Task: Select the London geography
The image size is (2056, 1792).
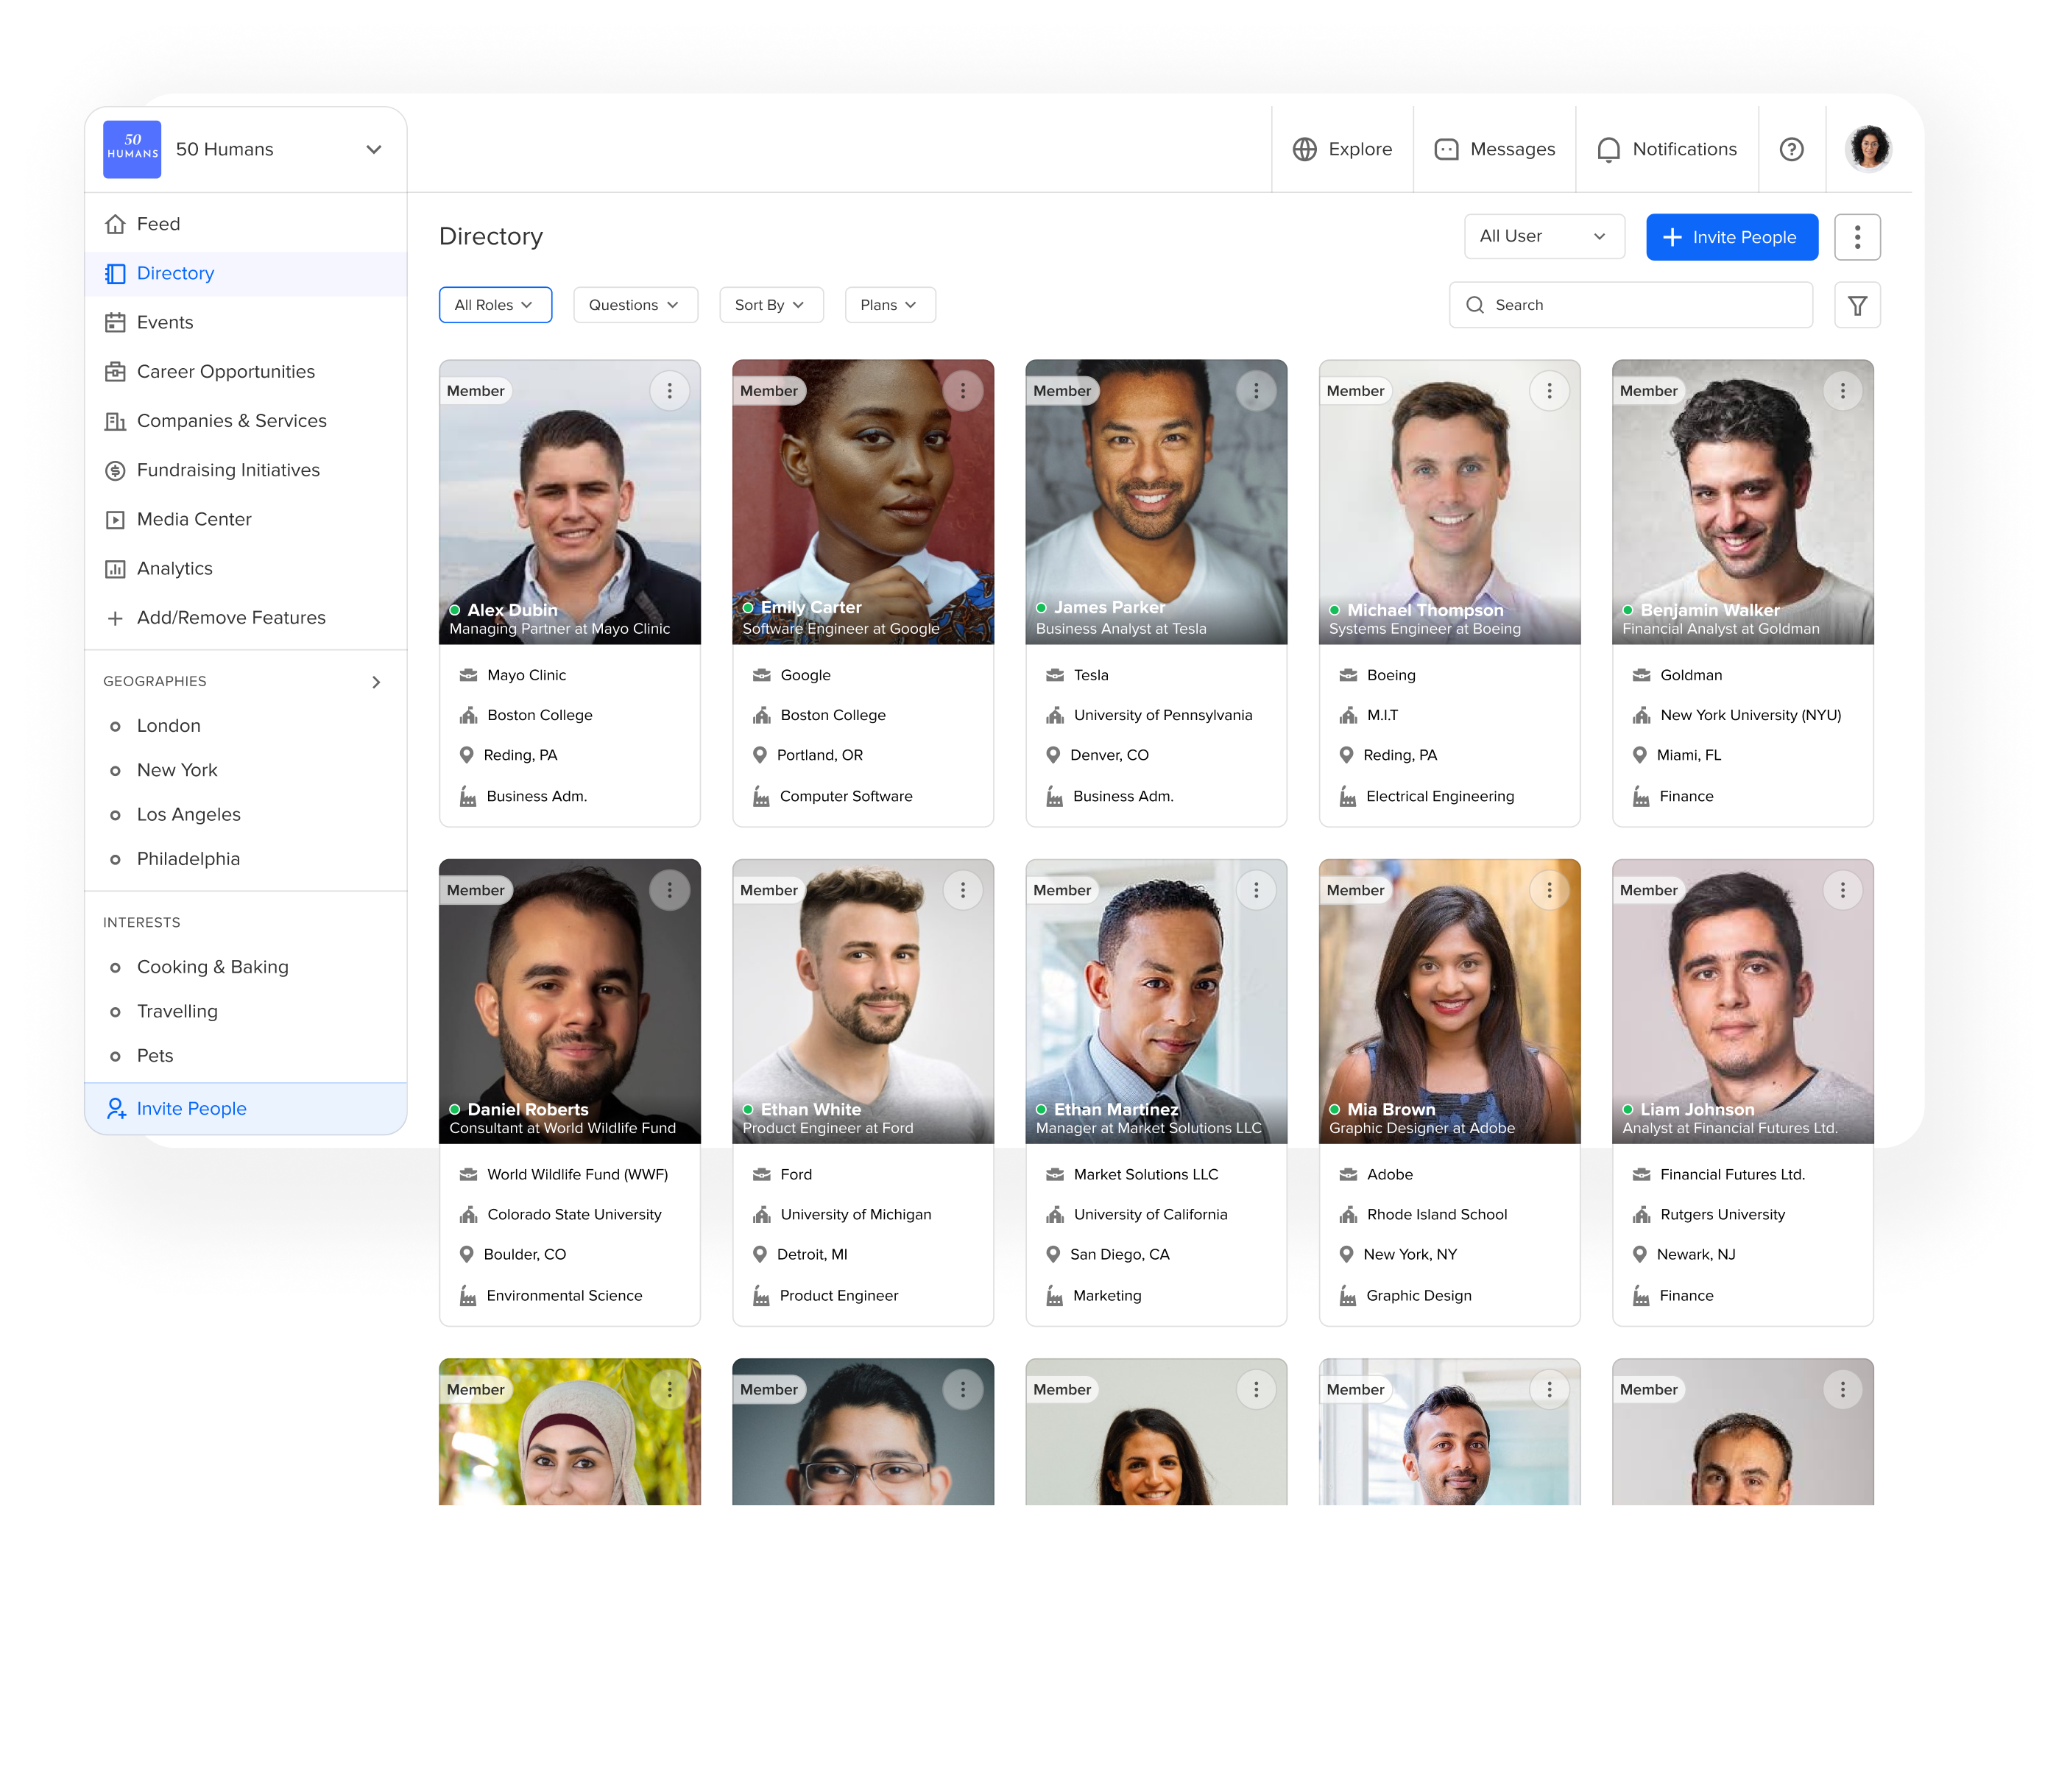Action: (x=168, y=726)
